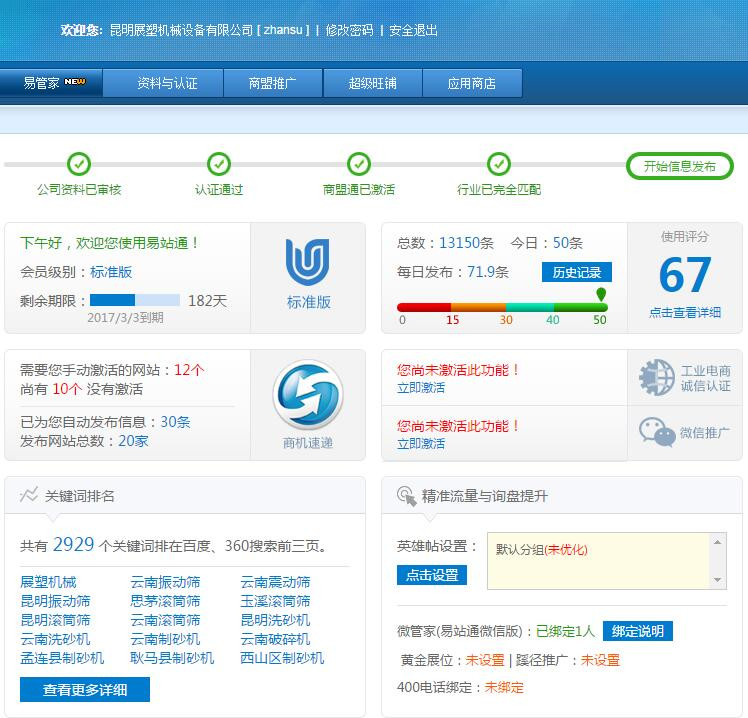Click the 认证通过 green checkmark icon
Image resolution: width=748 pixels, height=718 pixels.
point(219,164)
